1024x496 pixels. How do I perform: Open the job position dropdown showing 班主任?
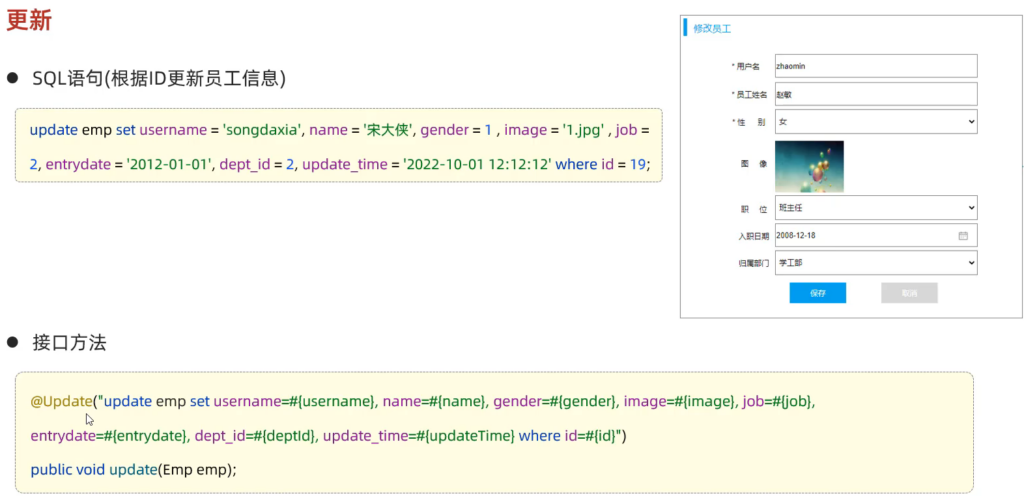click(x=876, y=208)
